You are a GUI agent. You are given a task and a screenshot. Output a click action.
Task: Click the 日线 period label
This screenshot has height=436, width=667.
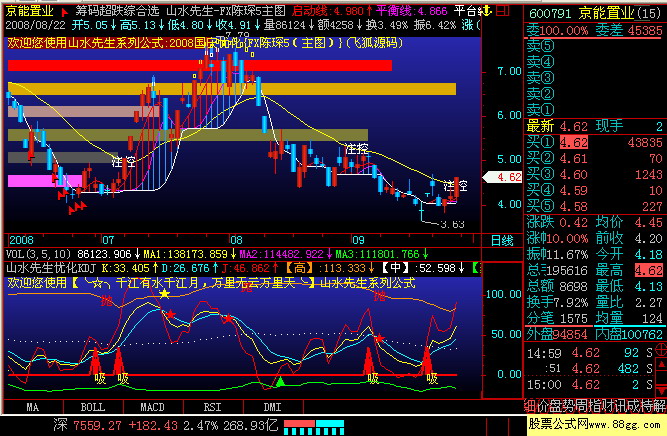(502, 241)
